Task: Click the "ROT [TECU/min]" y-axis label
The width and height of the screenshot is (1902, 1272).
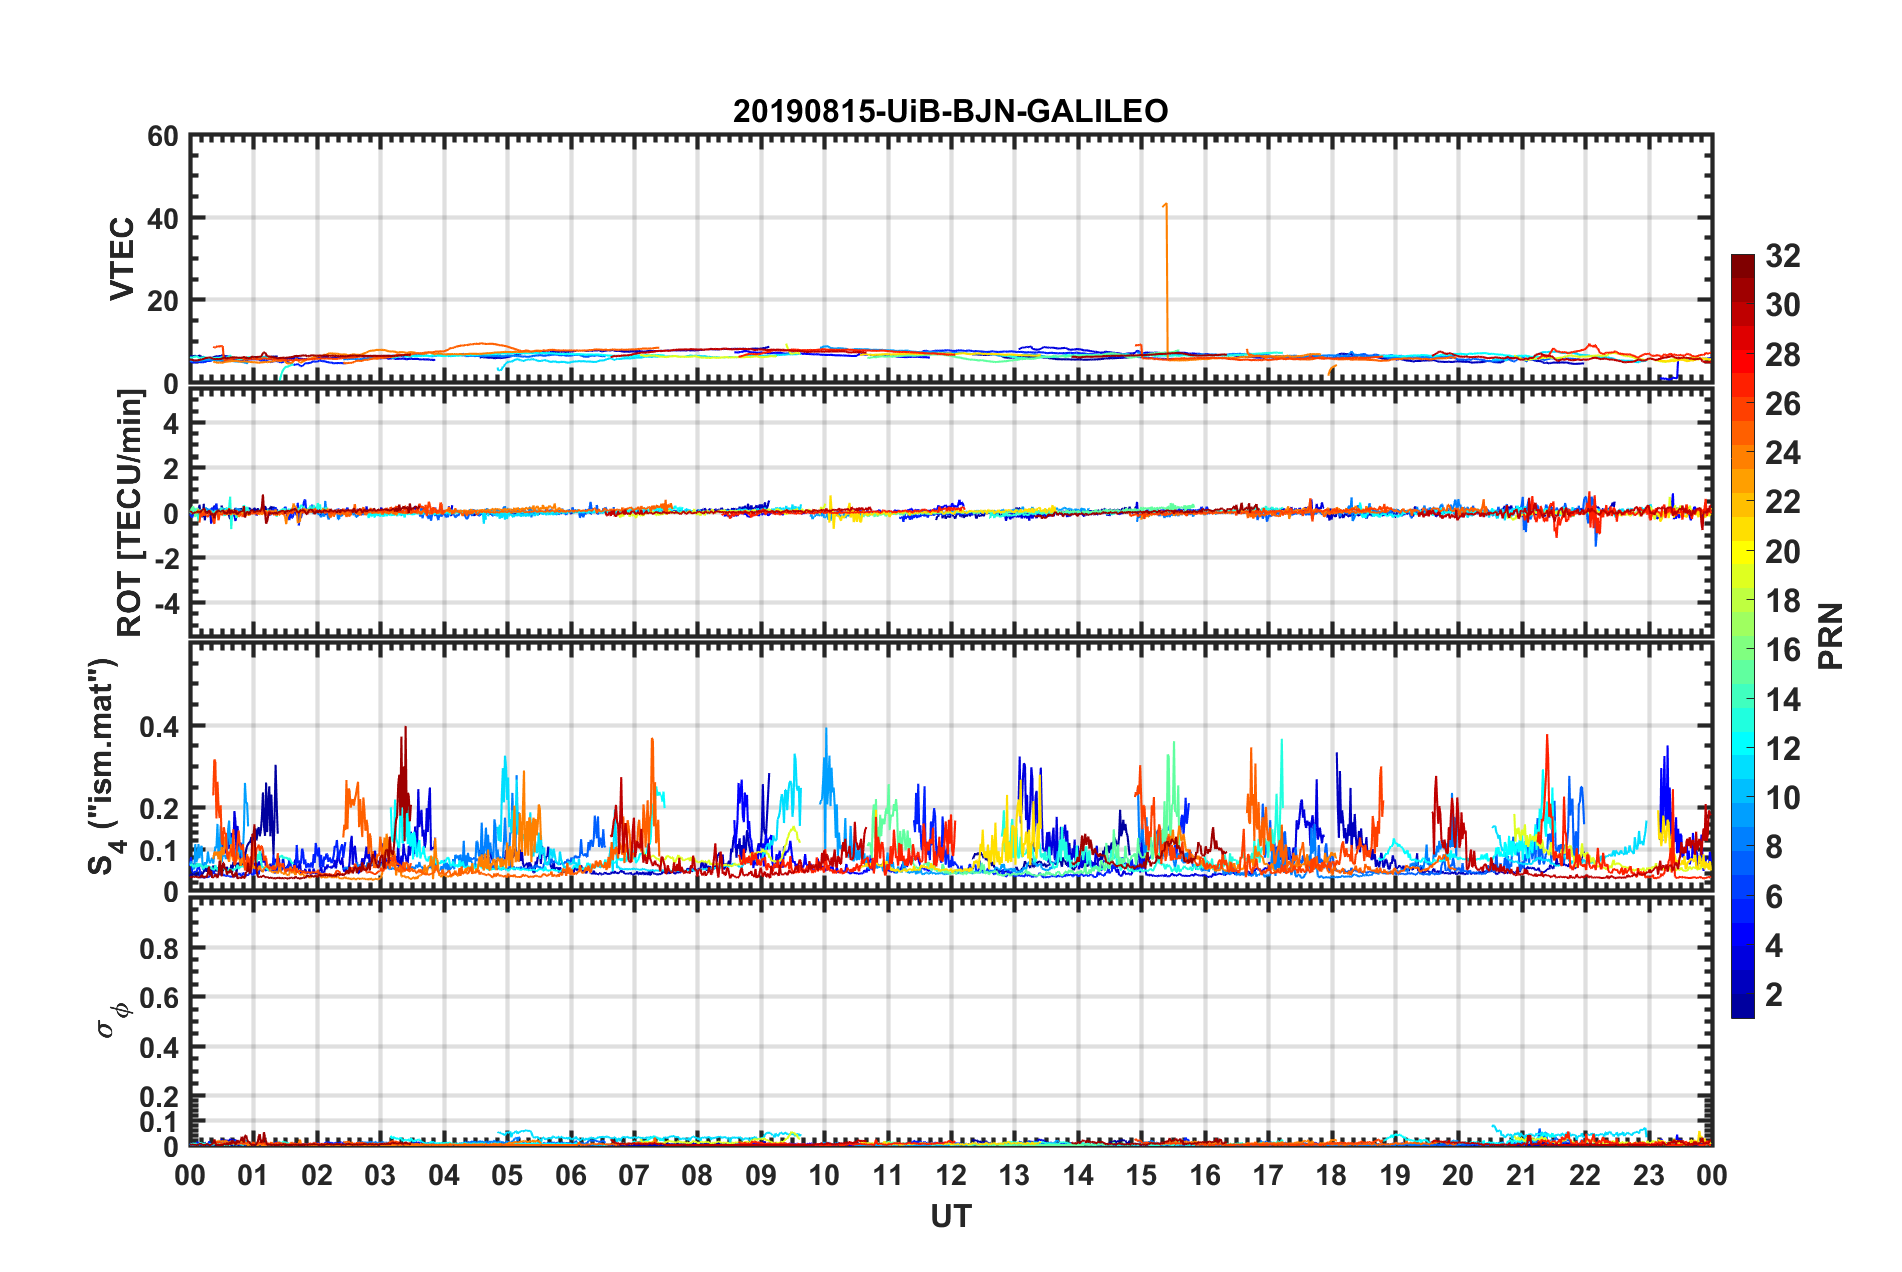Action: pos(130,513)
